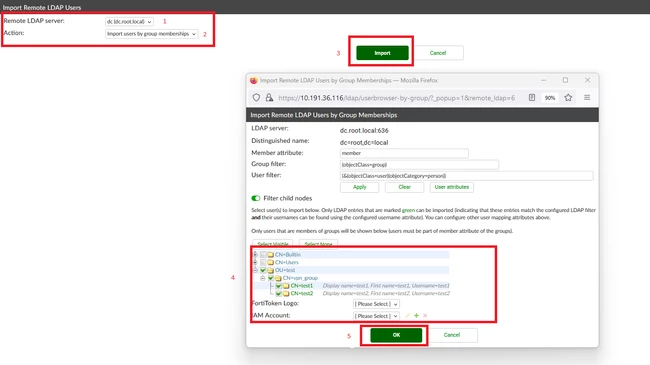Select the CN=vpn_group tree label
Image resolution: width=650 pixels, height=365 pixels.
300,278
